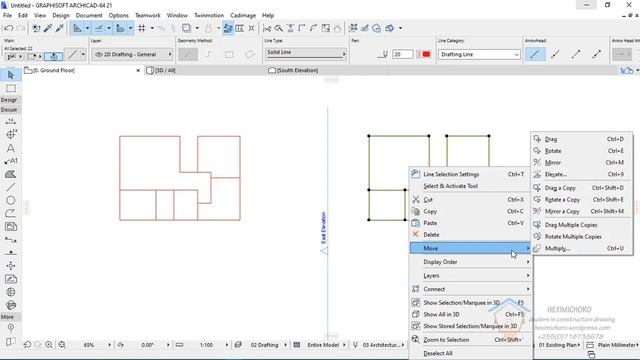Click the pen number field showing 20
This screenshot has height=360, width=640.
pyautogui.click(x=403, y=54)
